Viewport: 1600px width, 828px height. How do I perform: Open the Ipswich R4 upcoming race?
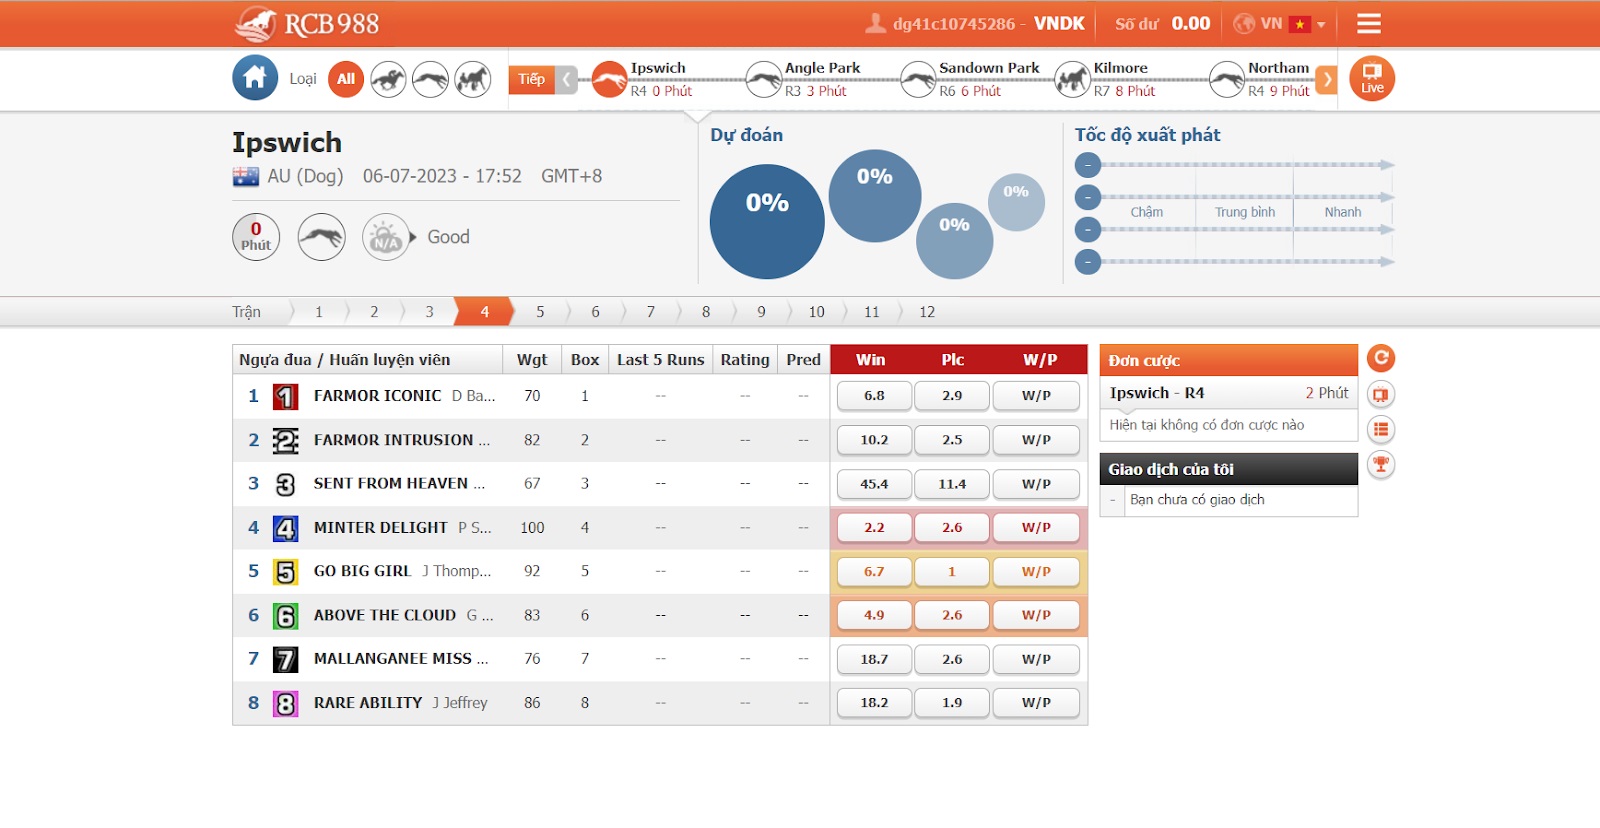(x=643, y=79)
